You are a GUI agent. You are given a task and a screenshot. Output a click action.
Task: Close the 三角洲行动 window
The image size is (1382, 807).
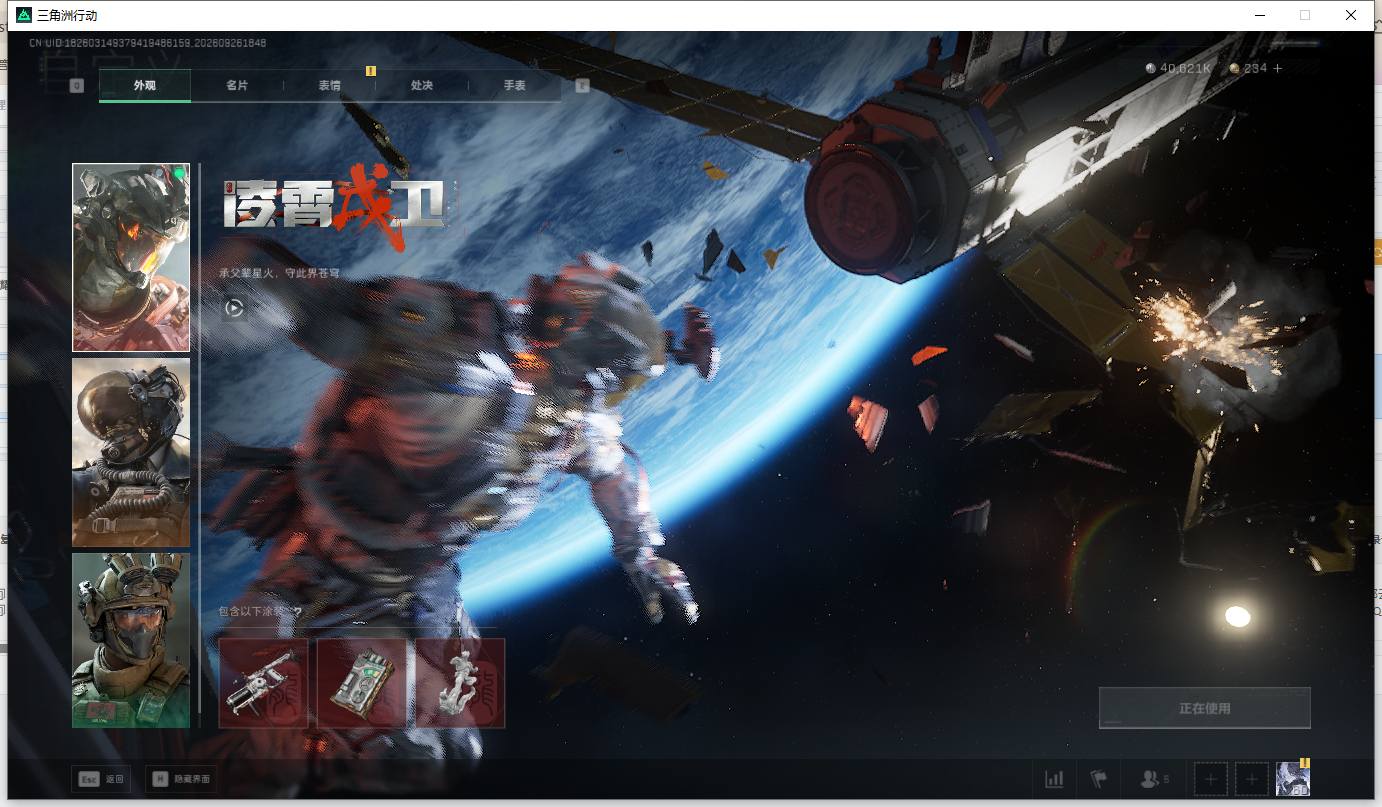pyautogui.click(x=1351, y=15)
